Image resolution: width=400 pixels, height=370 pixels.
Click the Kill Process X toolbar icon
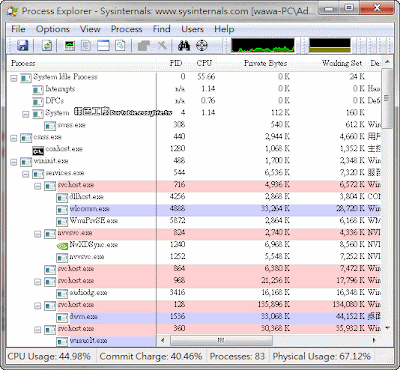point(162,45)
